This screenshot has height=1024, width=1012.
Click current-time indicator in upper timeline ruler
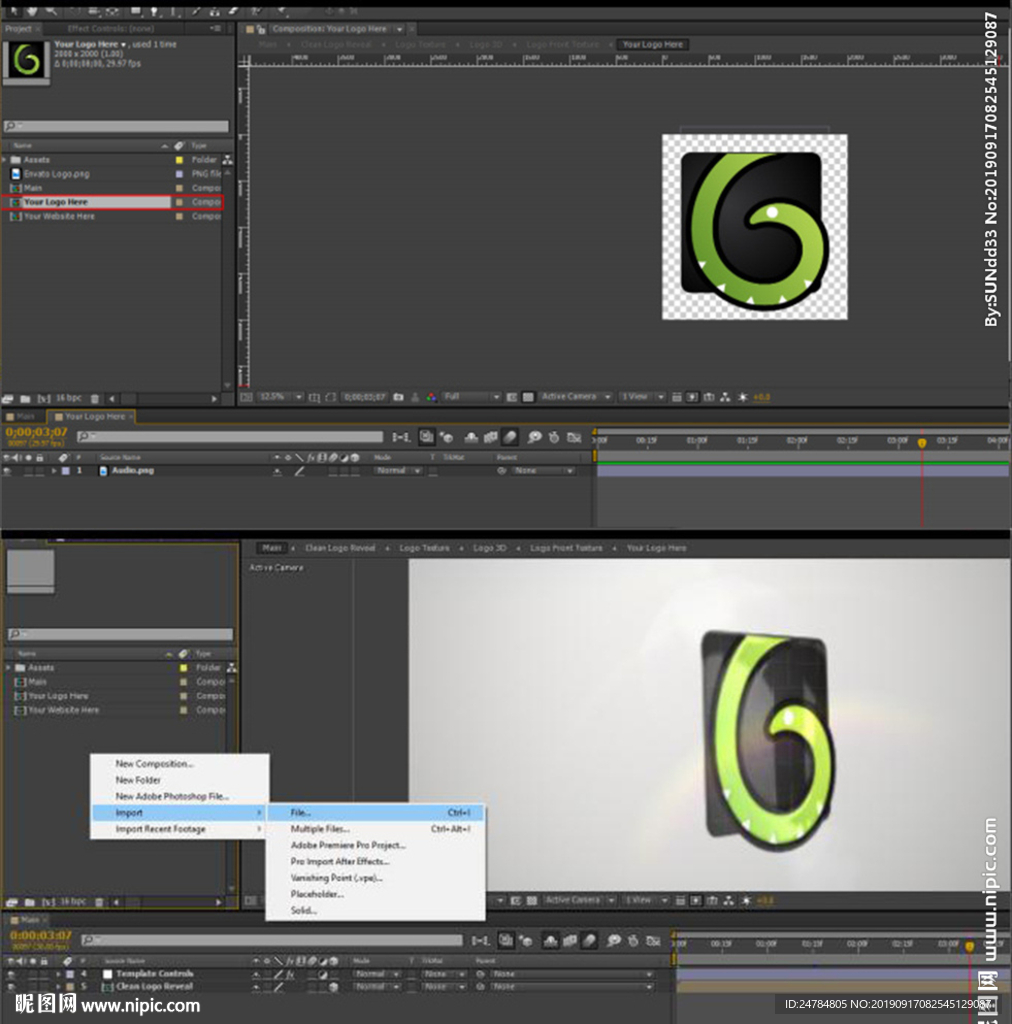pos(922,443)
